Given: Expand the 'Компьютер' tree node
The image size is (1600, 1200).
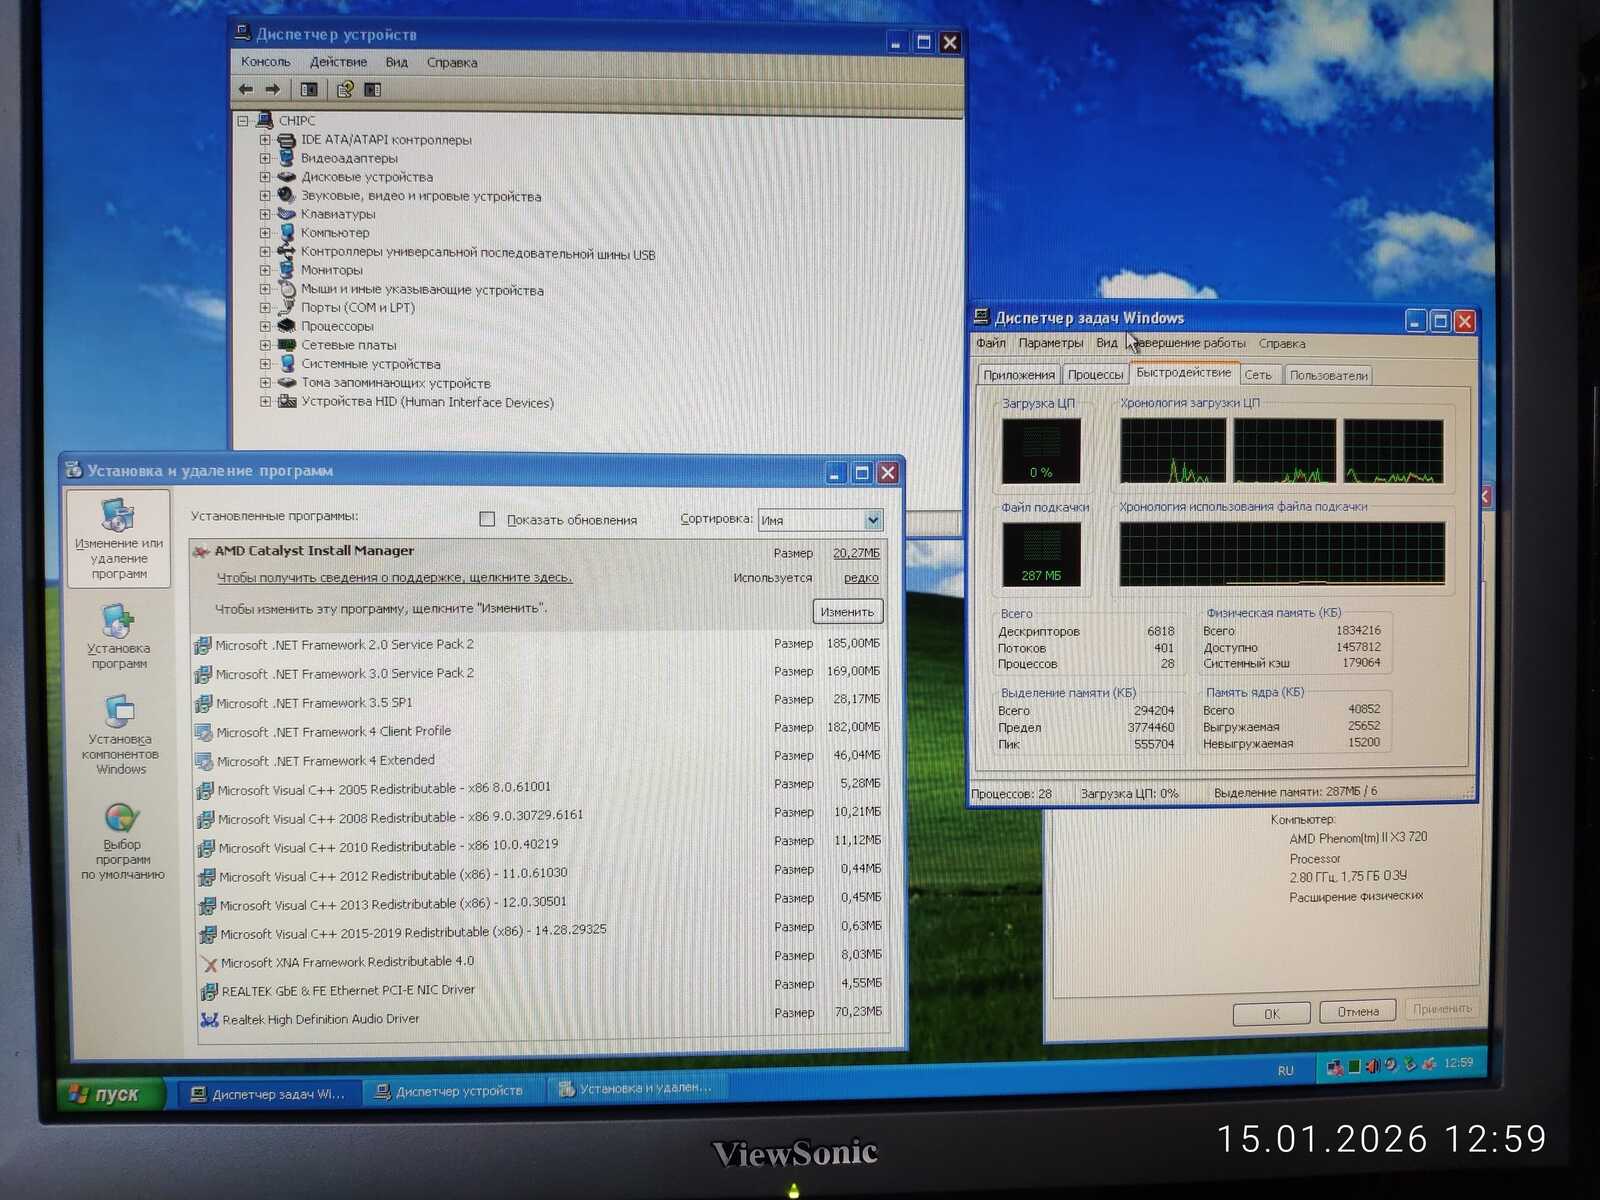Looking at the screenshot, I should pos(265,233).
